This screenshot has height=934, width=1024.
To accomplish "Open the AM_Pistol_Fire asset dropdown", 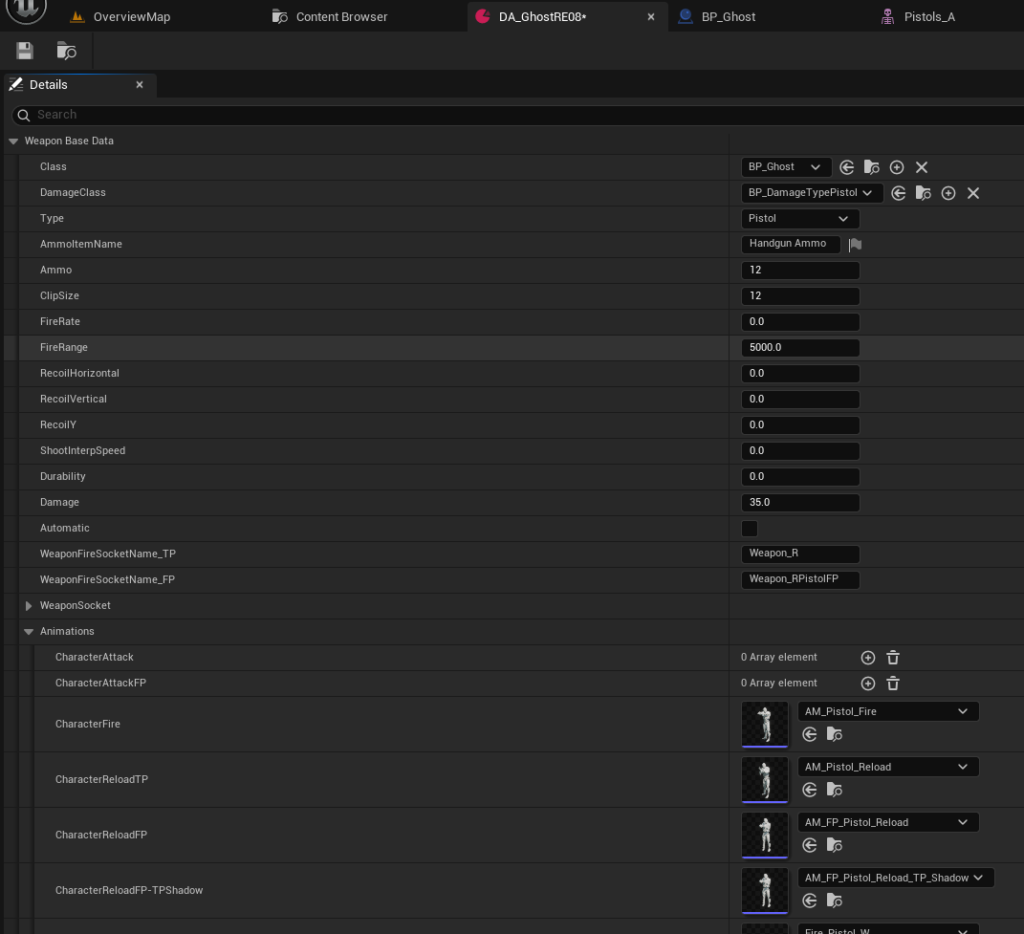I will click(x=887, y=712).
